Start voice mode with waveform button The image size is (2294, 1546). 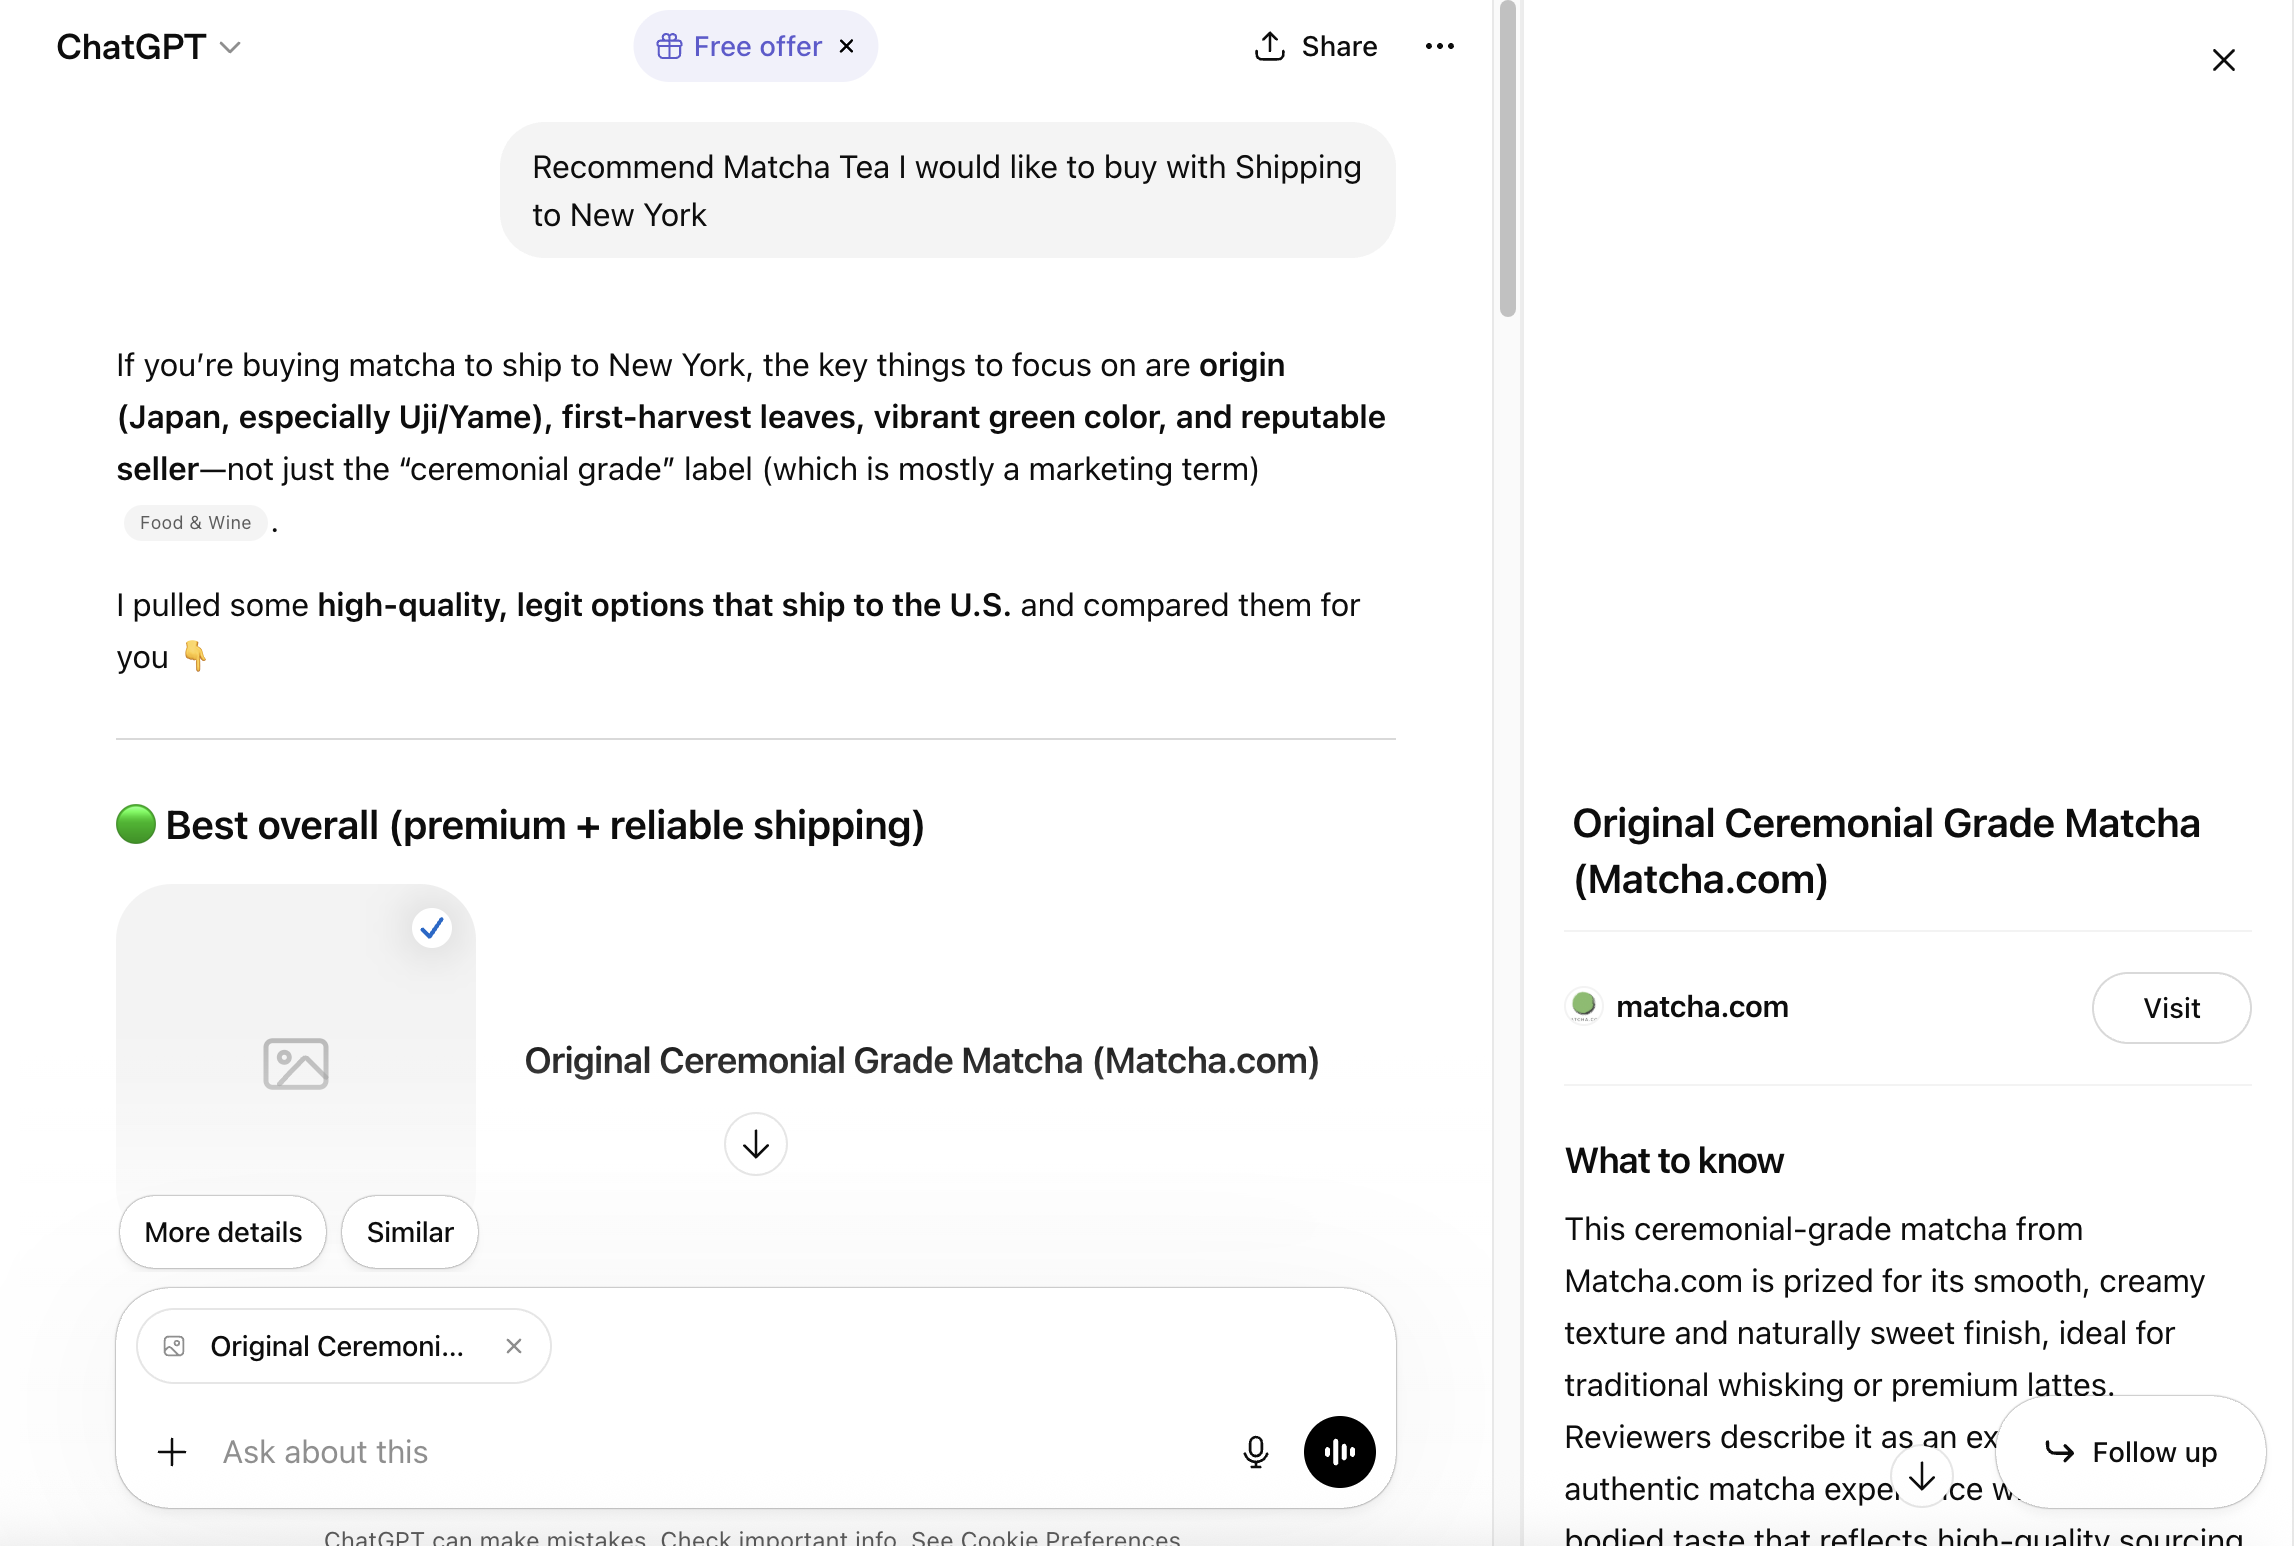[1339, 1451]
